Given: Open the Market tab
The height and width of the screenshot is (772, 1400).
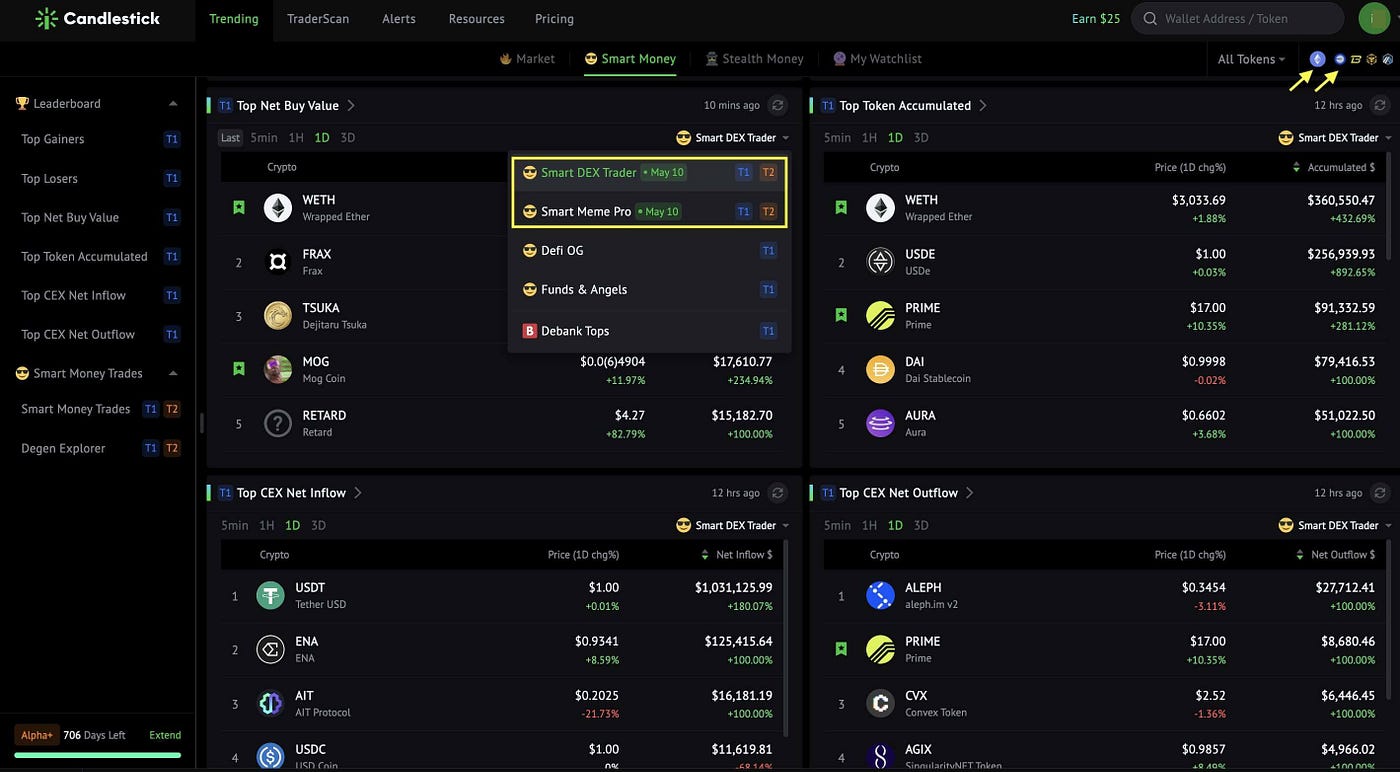Looking at the screenshot, I should (x=527, y=59).
